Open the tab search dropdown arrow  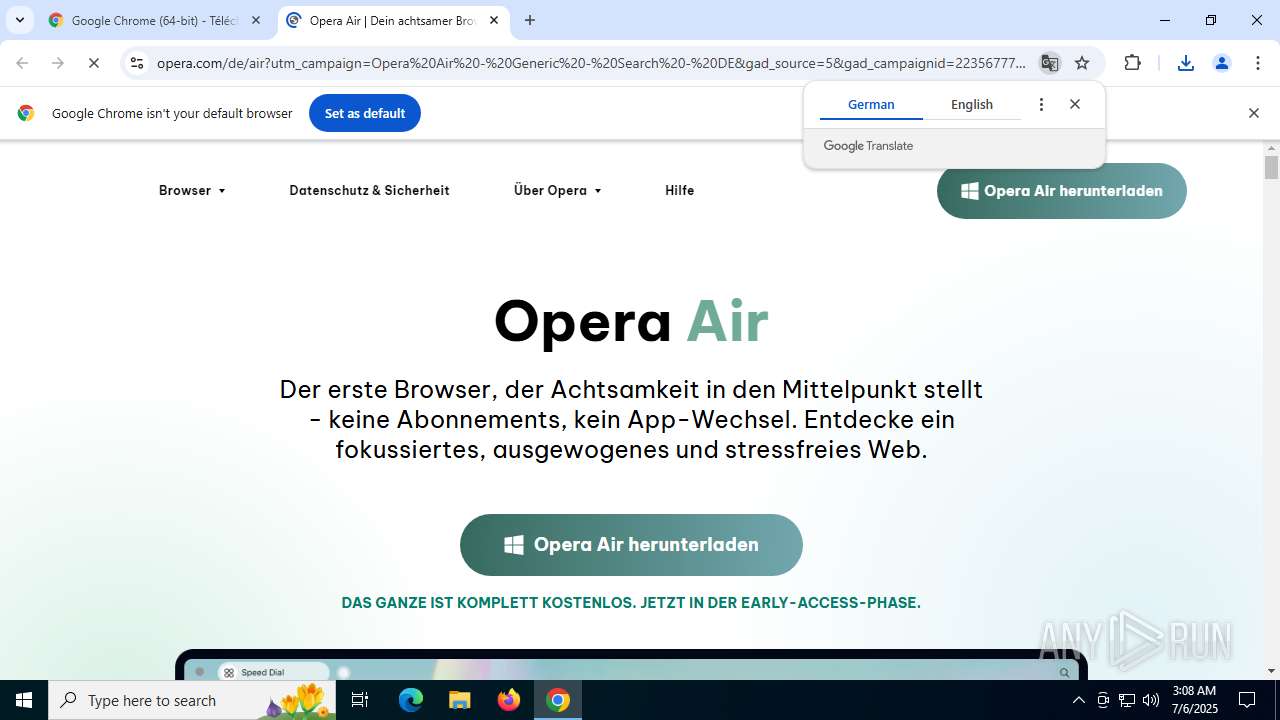[x=19, y=20]
